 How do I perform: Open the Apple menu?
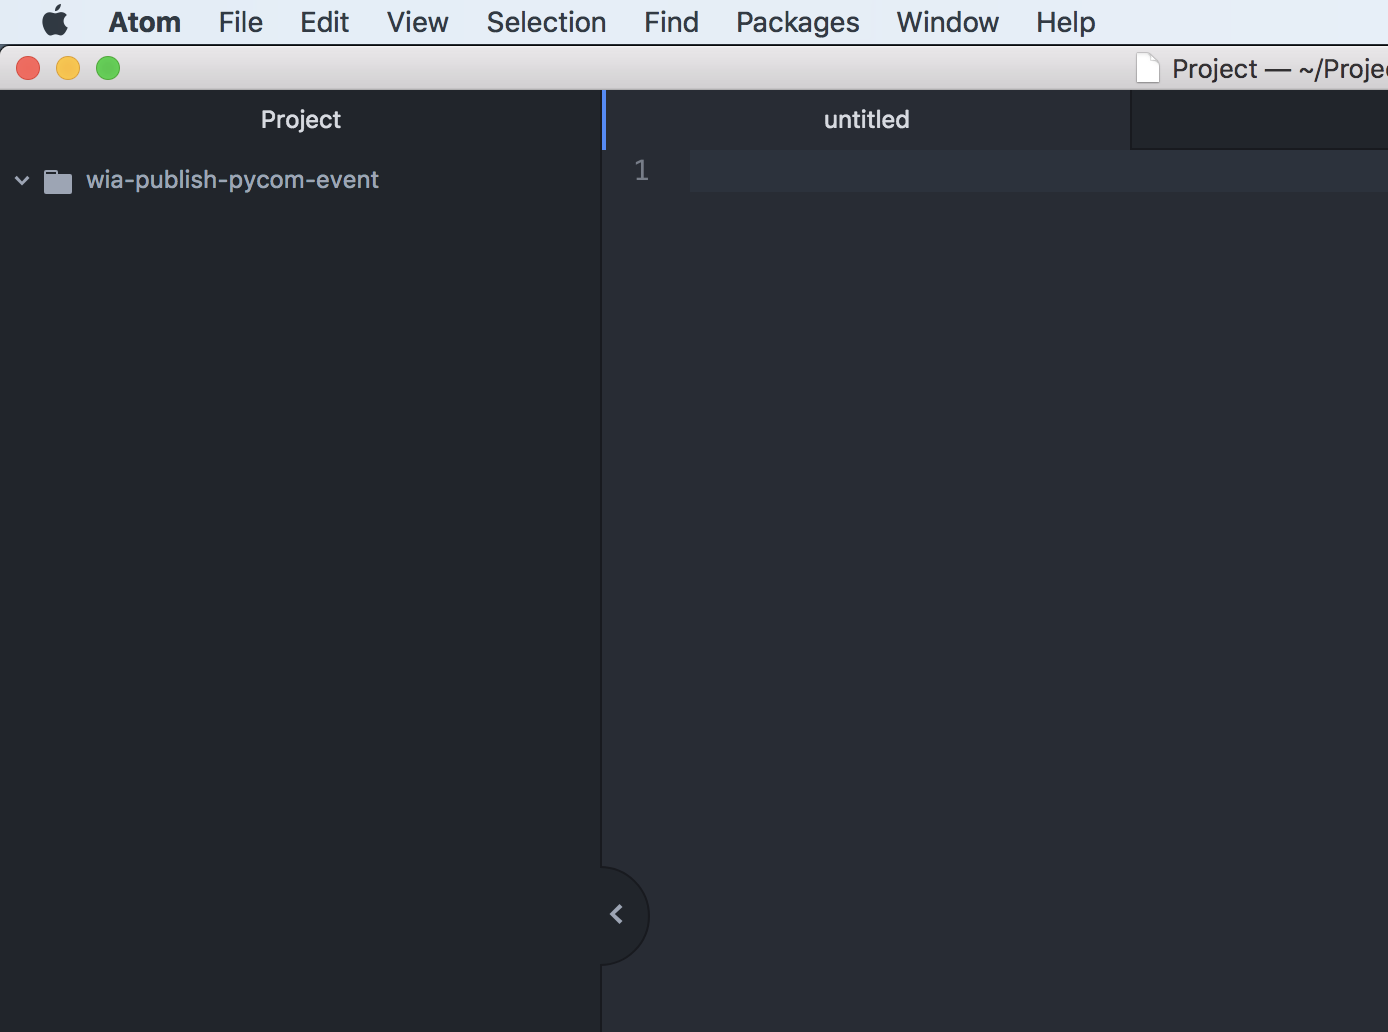pyautogui.click(x=55, y=21)
